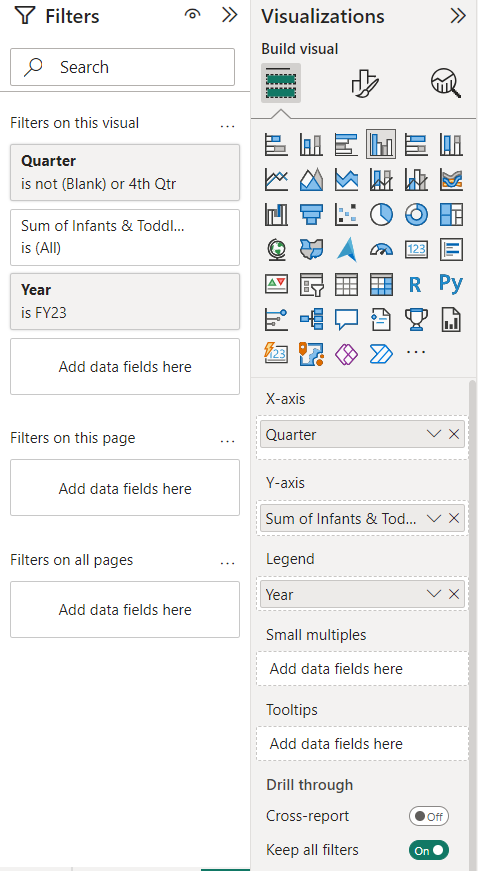Choose the 100% stacked column chart
478x871 pixels.
451,145
